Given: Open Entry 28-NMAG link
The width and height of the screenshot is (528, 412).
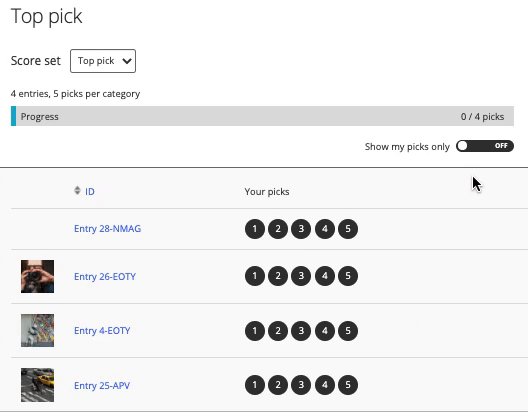Looking at the screenshot, I should pos(107,229).
